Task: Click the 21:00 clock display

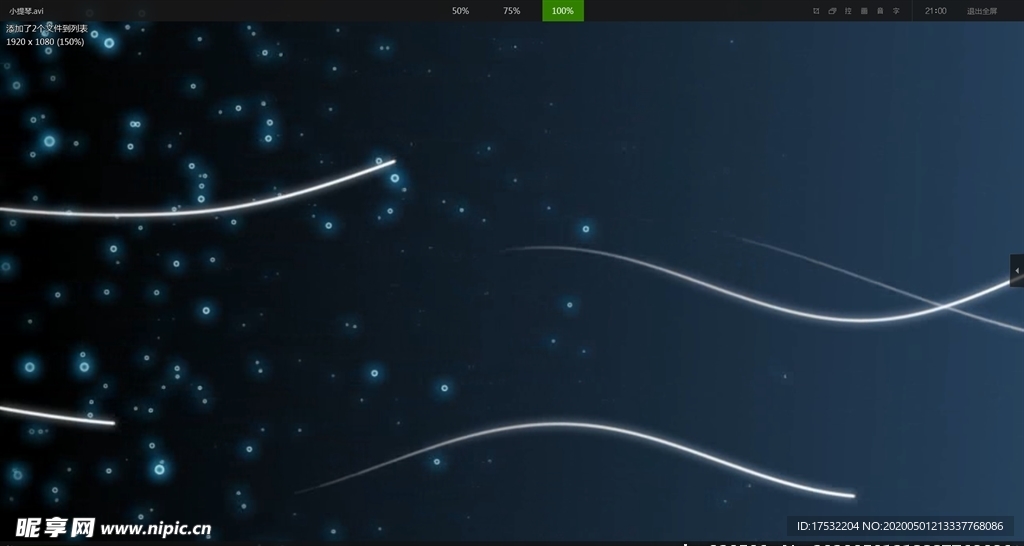Action: 935,11
